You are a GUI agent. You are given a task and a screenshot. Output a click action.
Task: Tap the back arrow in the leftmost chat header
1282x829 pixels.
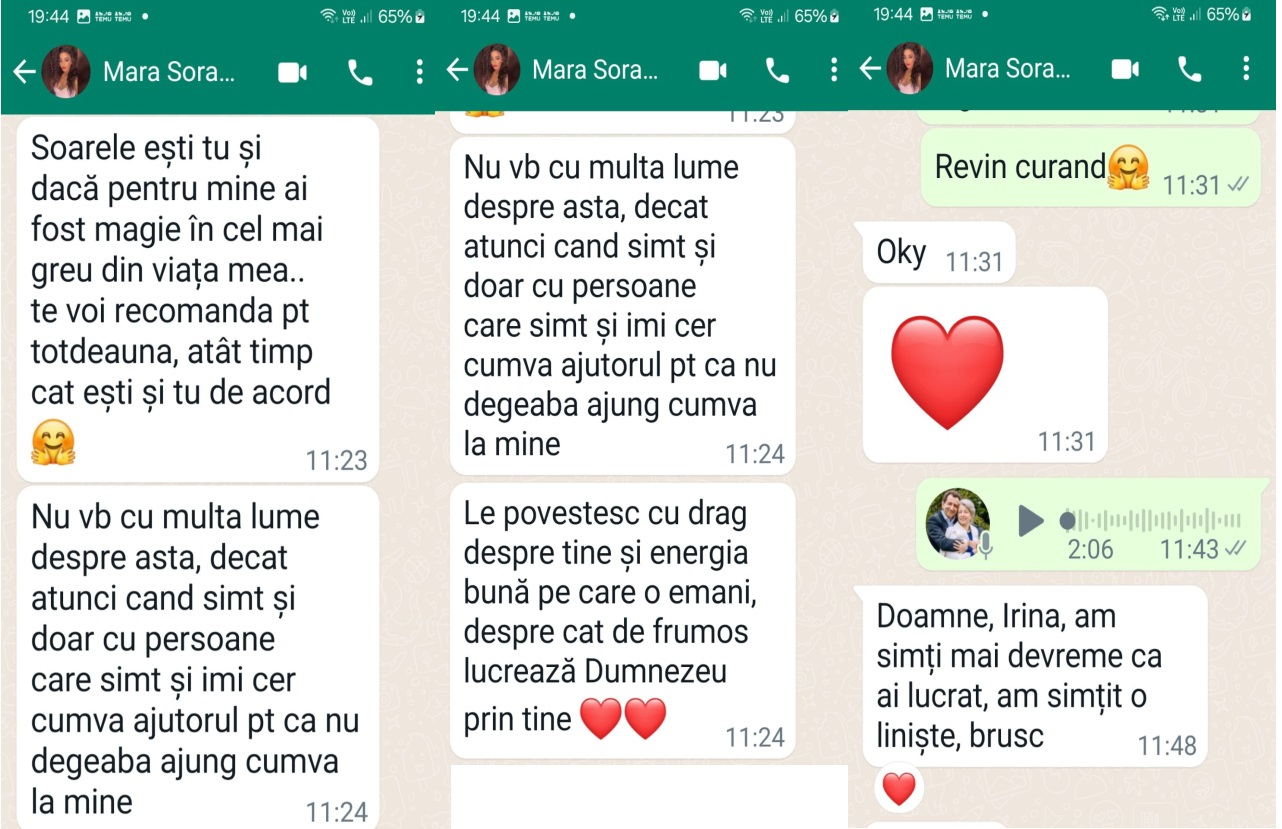point(24,72)
